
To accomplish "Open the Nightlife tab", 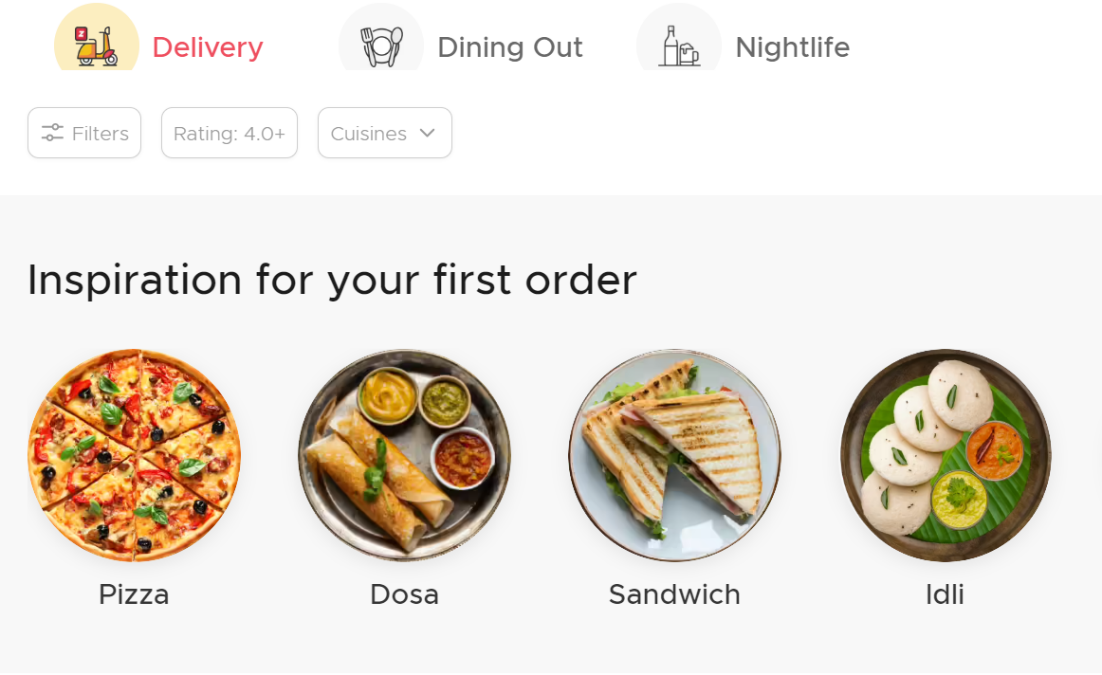I will [x=792, y=47].
